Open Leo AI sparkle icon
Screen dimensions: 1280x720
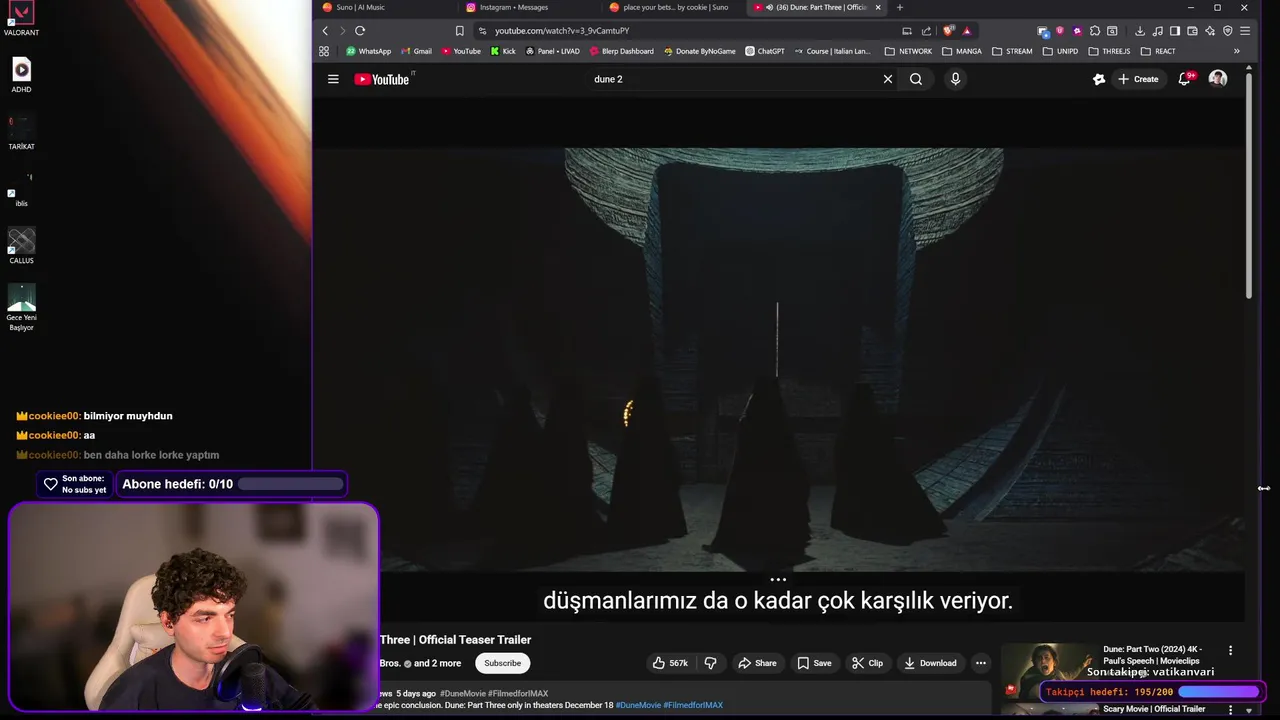click(x=1210, y=31)
